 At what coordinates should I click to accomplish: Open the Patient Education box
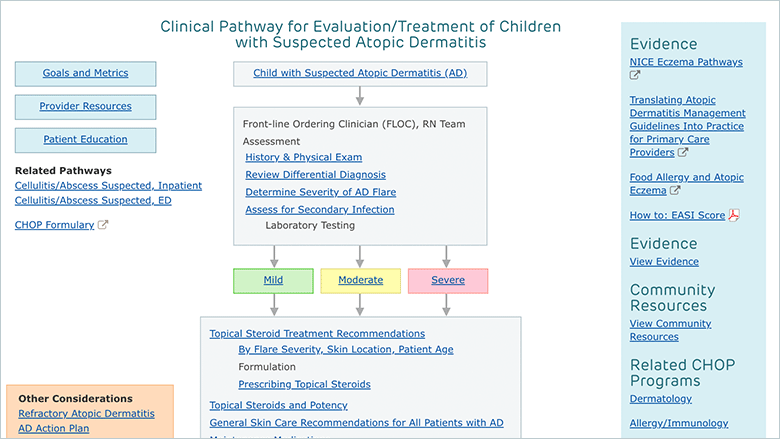pos(86,140)
